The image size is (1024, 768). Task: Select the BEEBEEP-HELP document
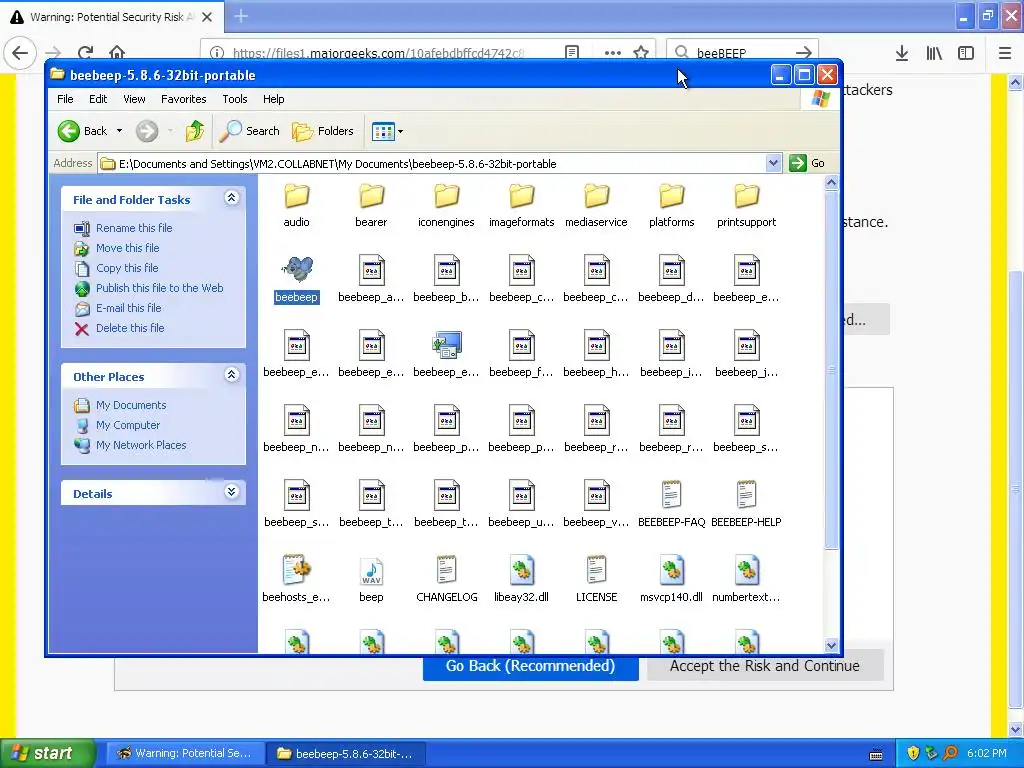point(746,496)
